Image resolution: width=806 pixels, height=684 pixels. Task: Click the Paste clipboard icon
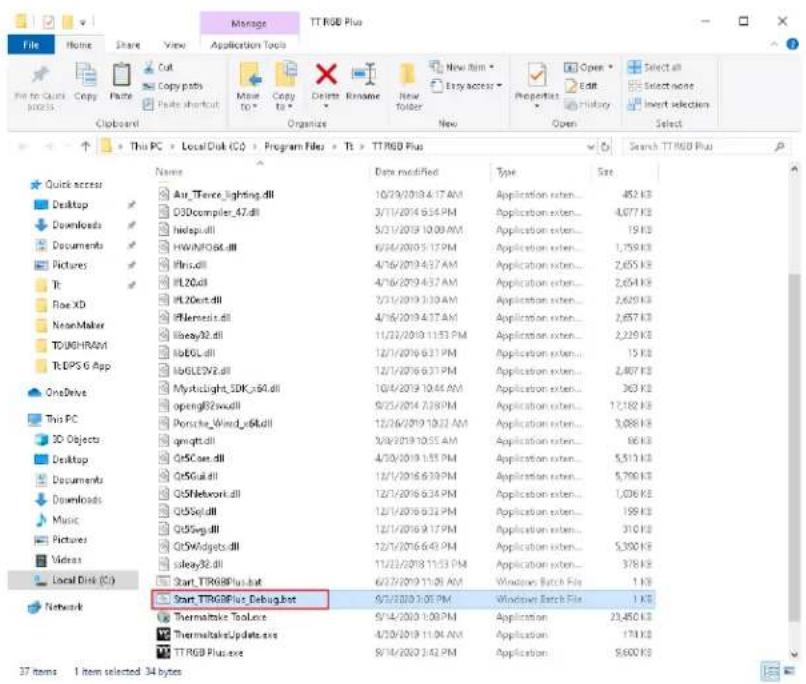(x=121, y=75)
